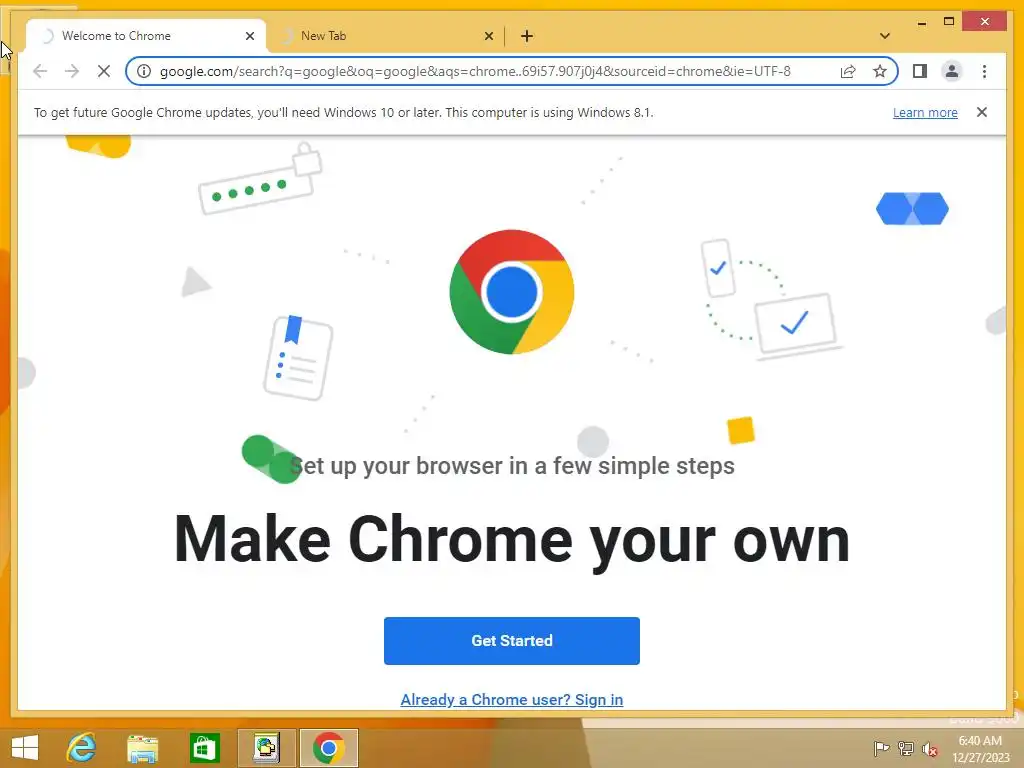The height and width of the screenshot is (768, 1024).
Task: Bookmark this tab with the star icon
Action: 880,71
